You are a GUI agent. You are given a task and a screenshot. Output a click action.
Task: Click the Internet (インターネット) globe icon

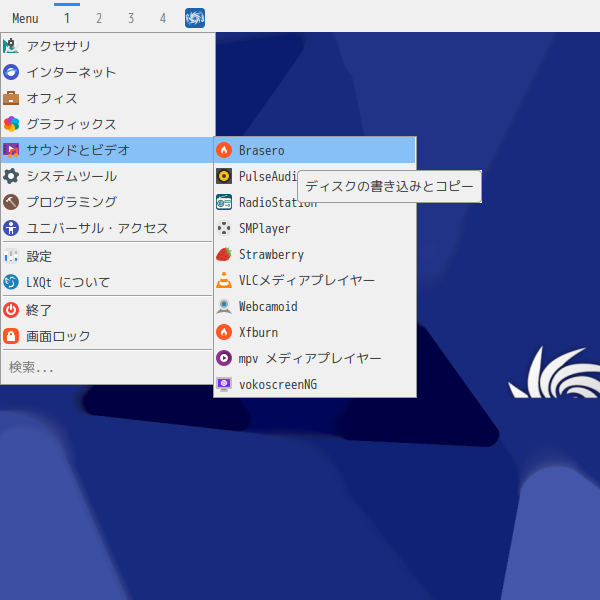point(11,72)
